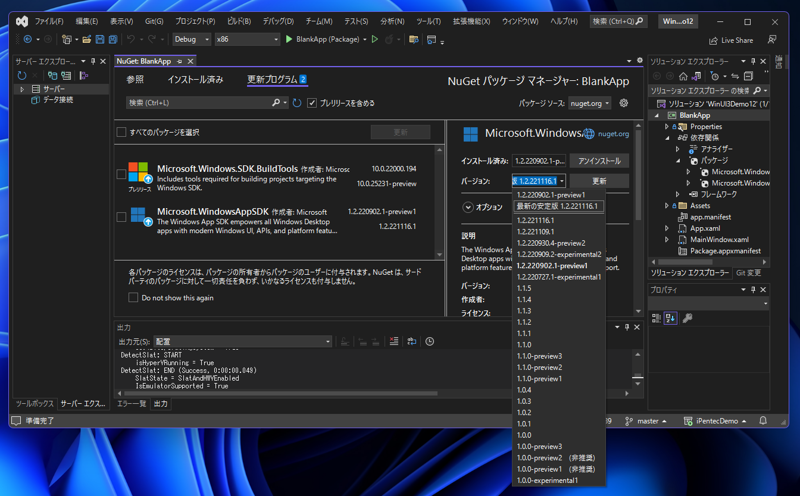Click the wrench icon in the Properties panel

687,318
